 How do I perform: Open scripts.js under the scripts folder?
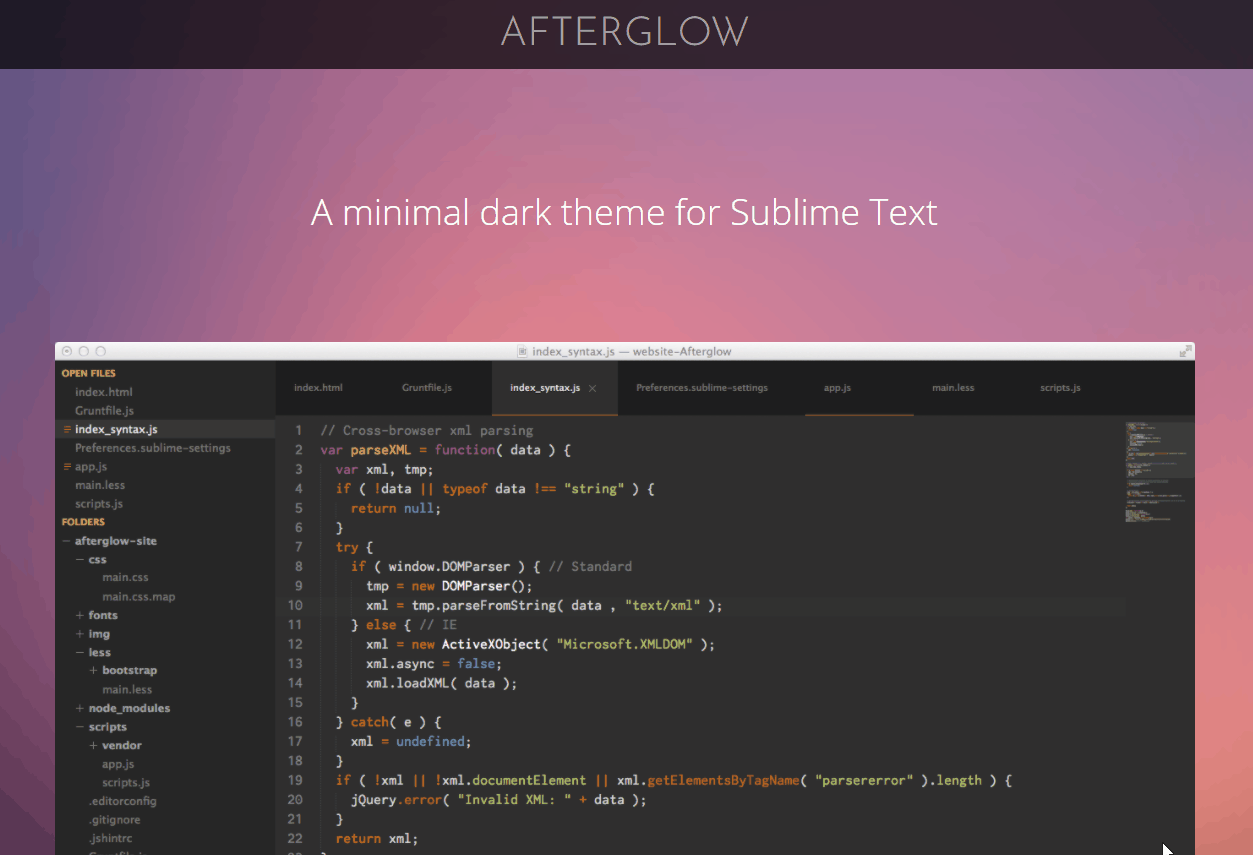126,782
